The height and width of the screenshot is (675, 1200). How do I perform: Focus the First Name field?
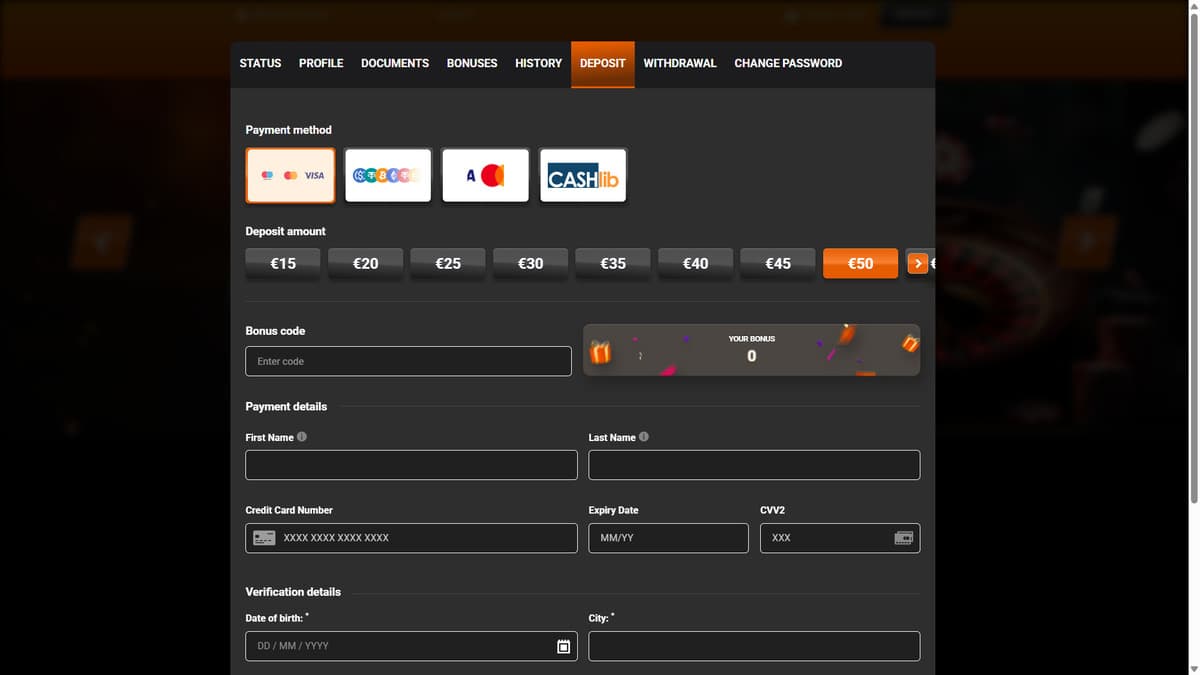coord(411,465)
